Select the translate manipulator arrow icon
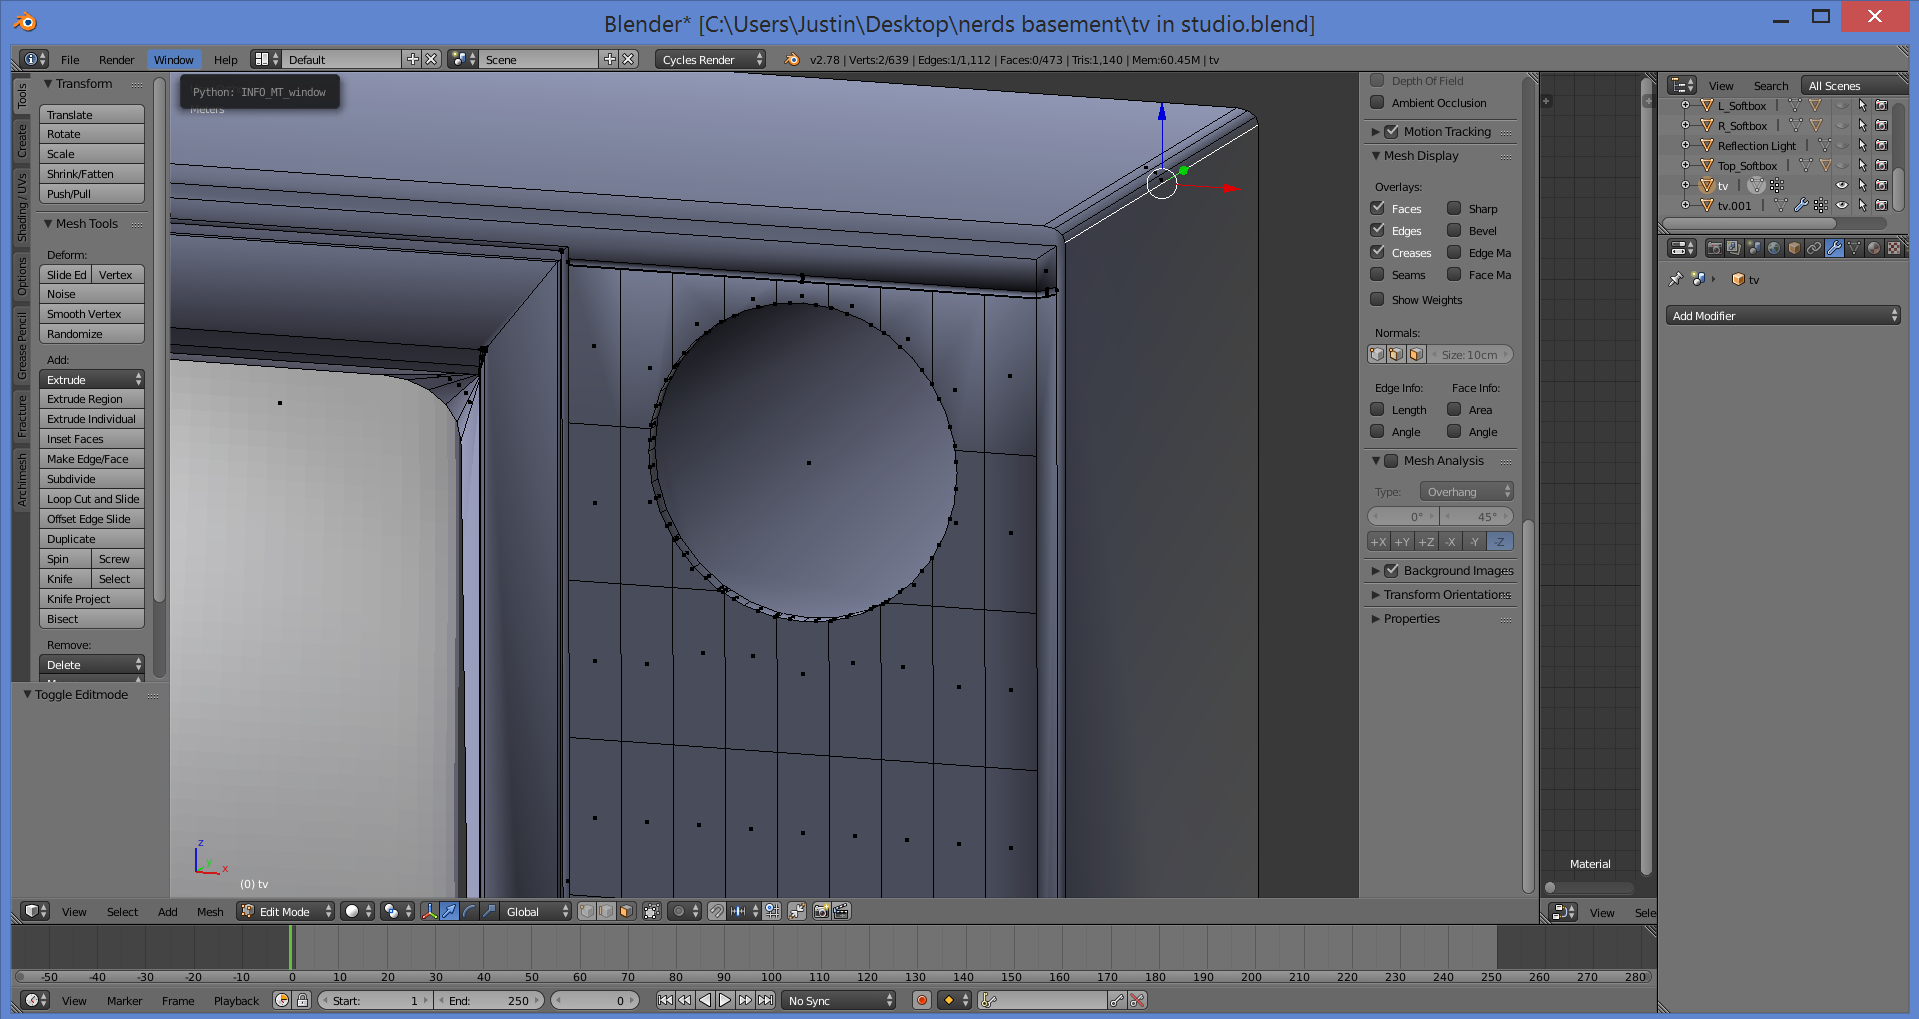This screenshot has width=1919, height=1019. tap(449, 911)
